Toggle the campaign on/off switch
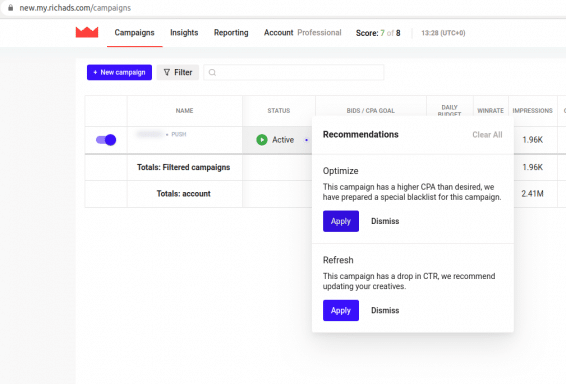The height and width of the screenshot is (384, 566). pyautogui.click(x=106, y=140)
